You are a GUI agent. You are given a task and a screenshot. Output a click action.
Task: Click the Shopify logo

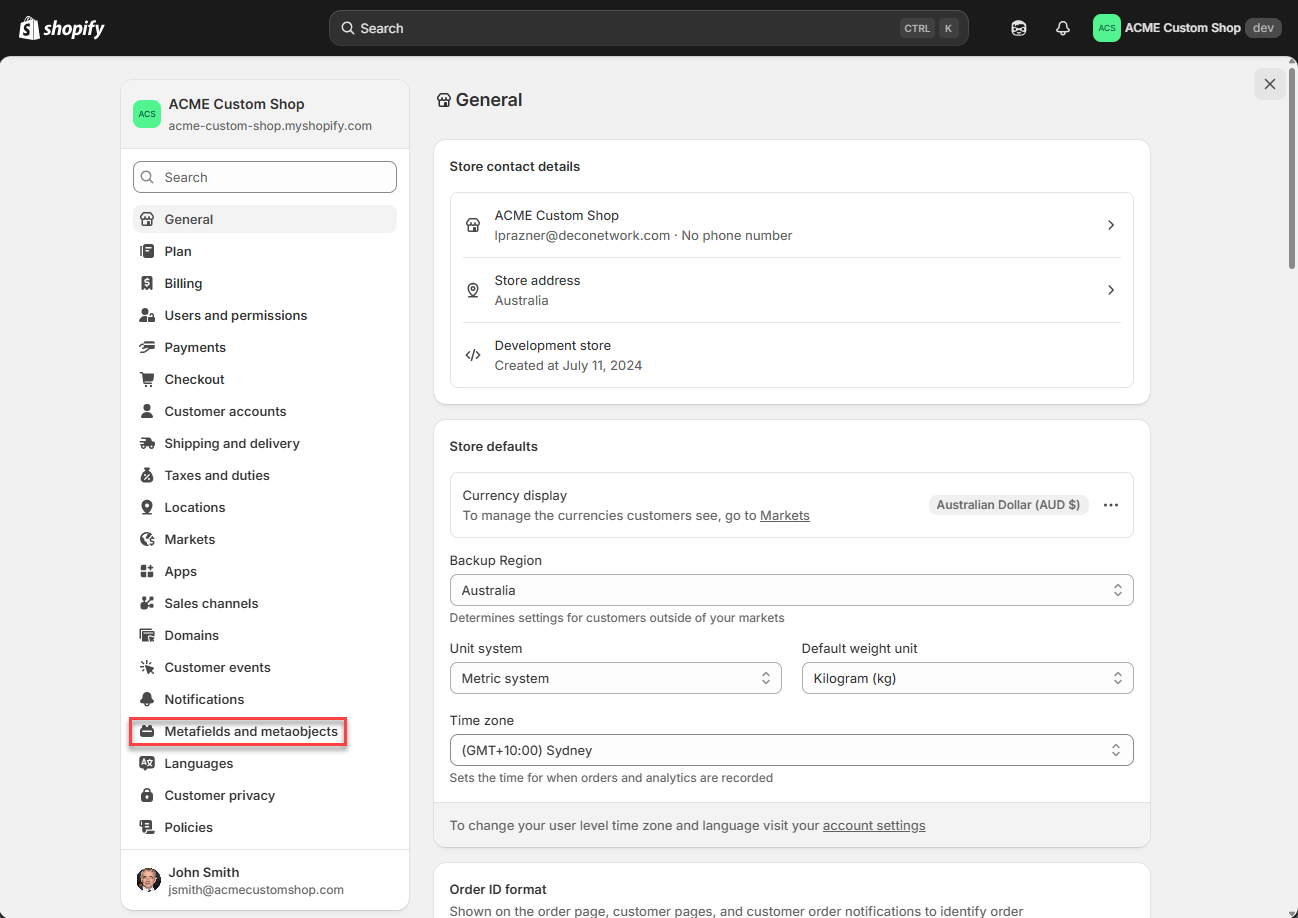click(x=62, y=28)
